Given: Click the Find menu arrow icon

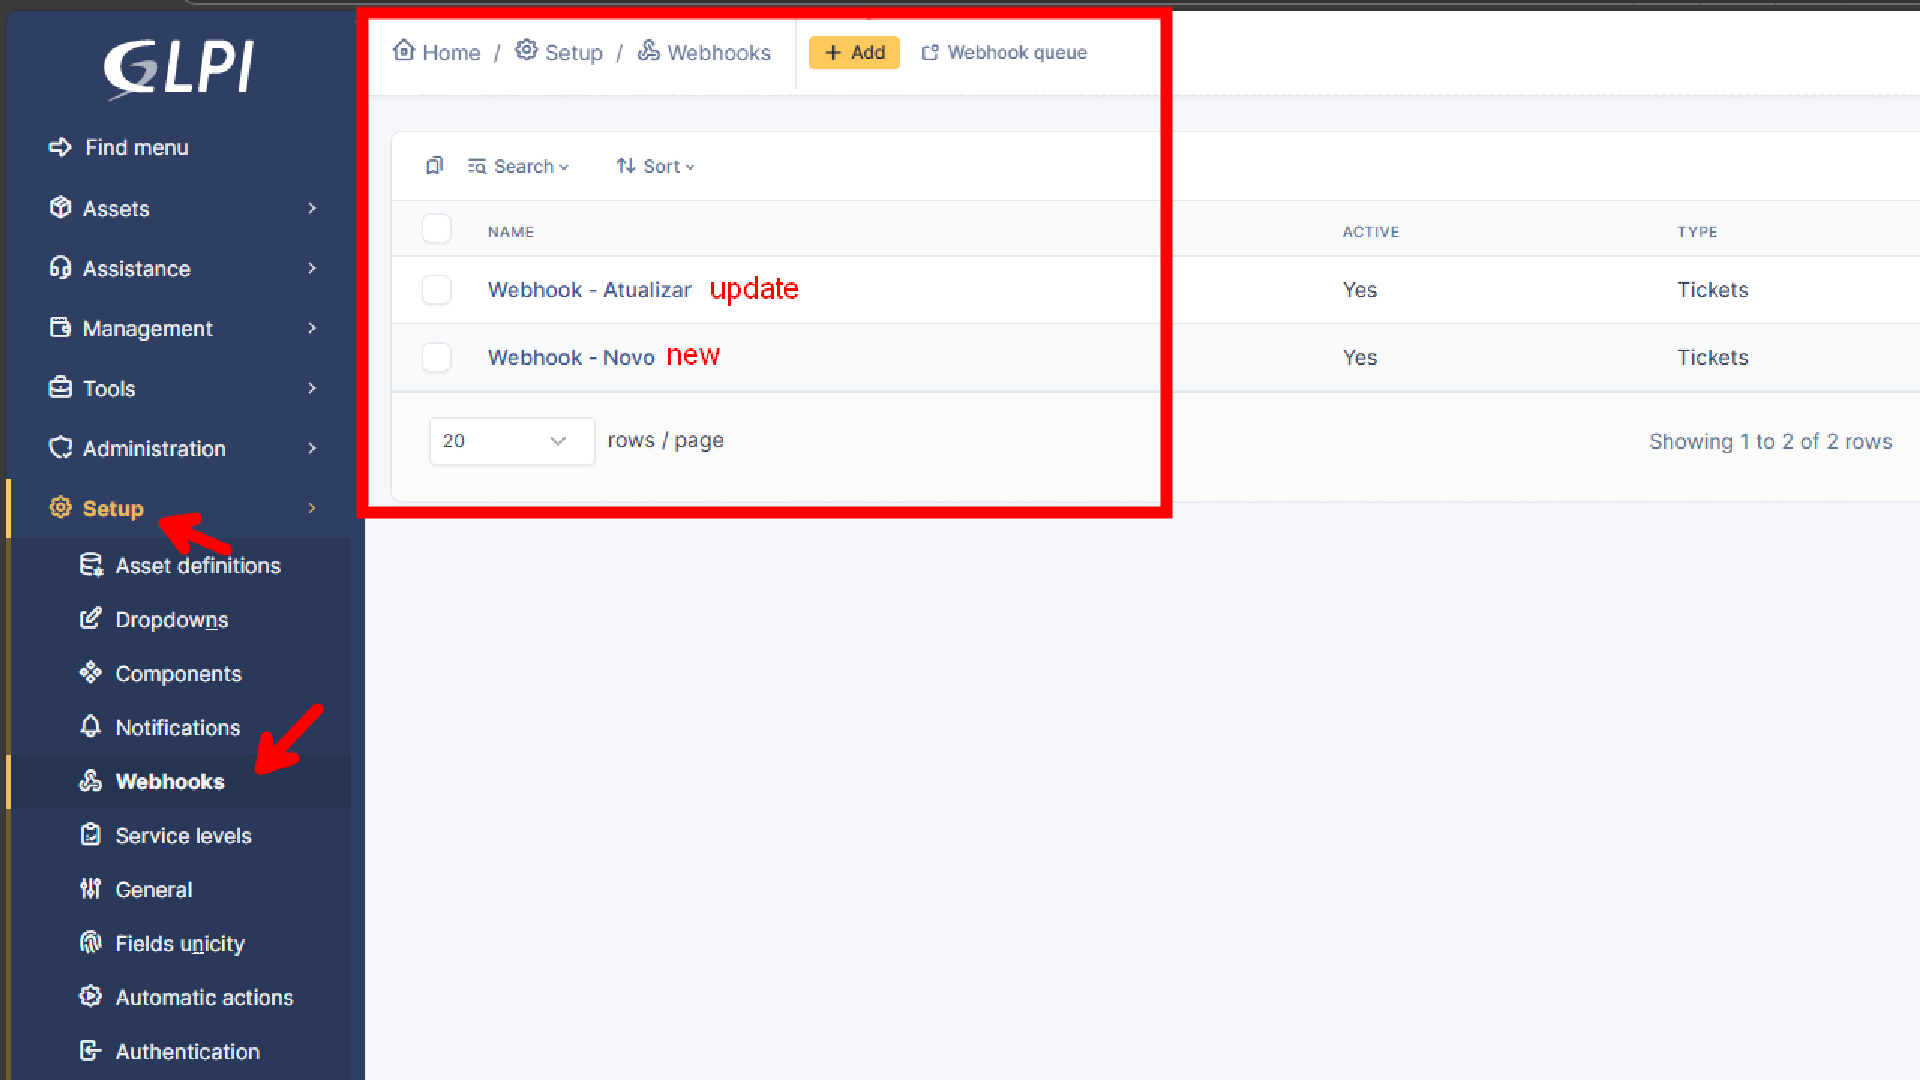Looking at the screenshot, I should pyautogui.click(x=60, y=147).
